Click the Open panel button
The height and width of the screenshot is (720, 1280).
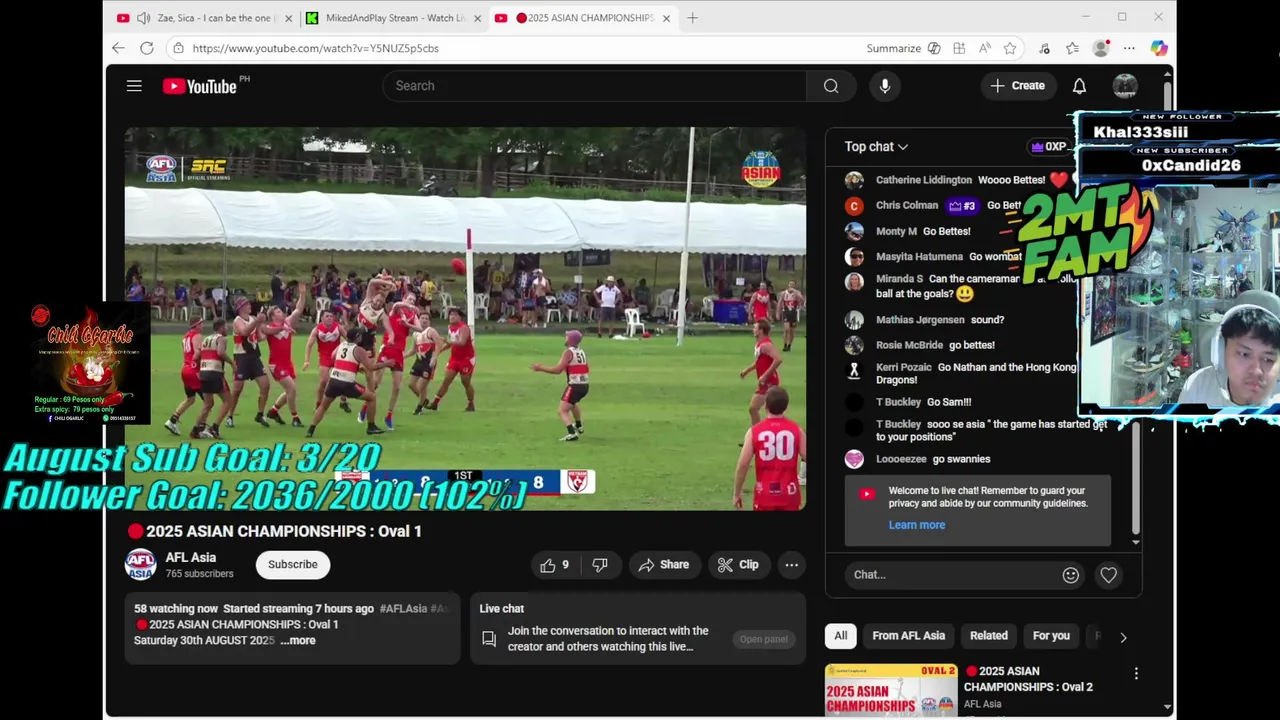tap(764, 639)
